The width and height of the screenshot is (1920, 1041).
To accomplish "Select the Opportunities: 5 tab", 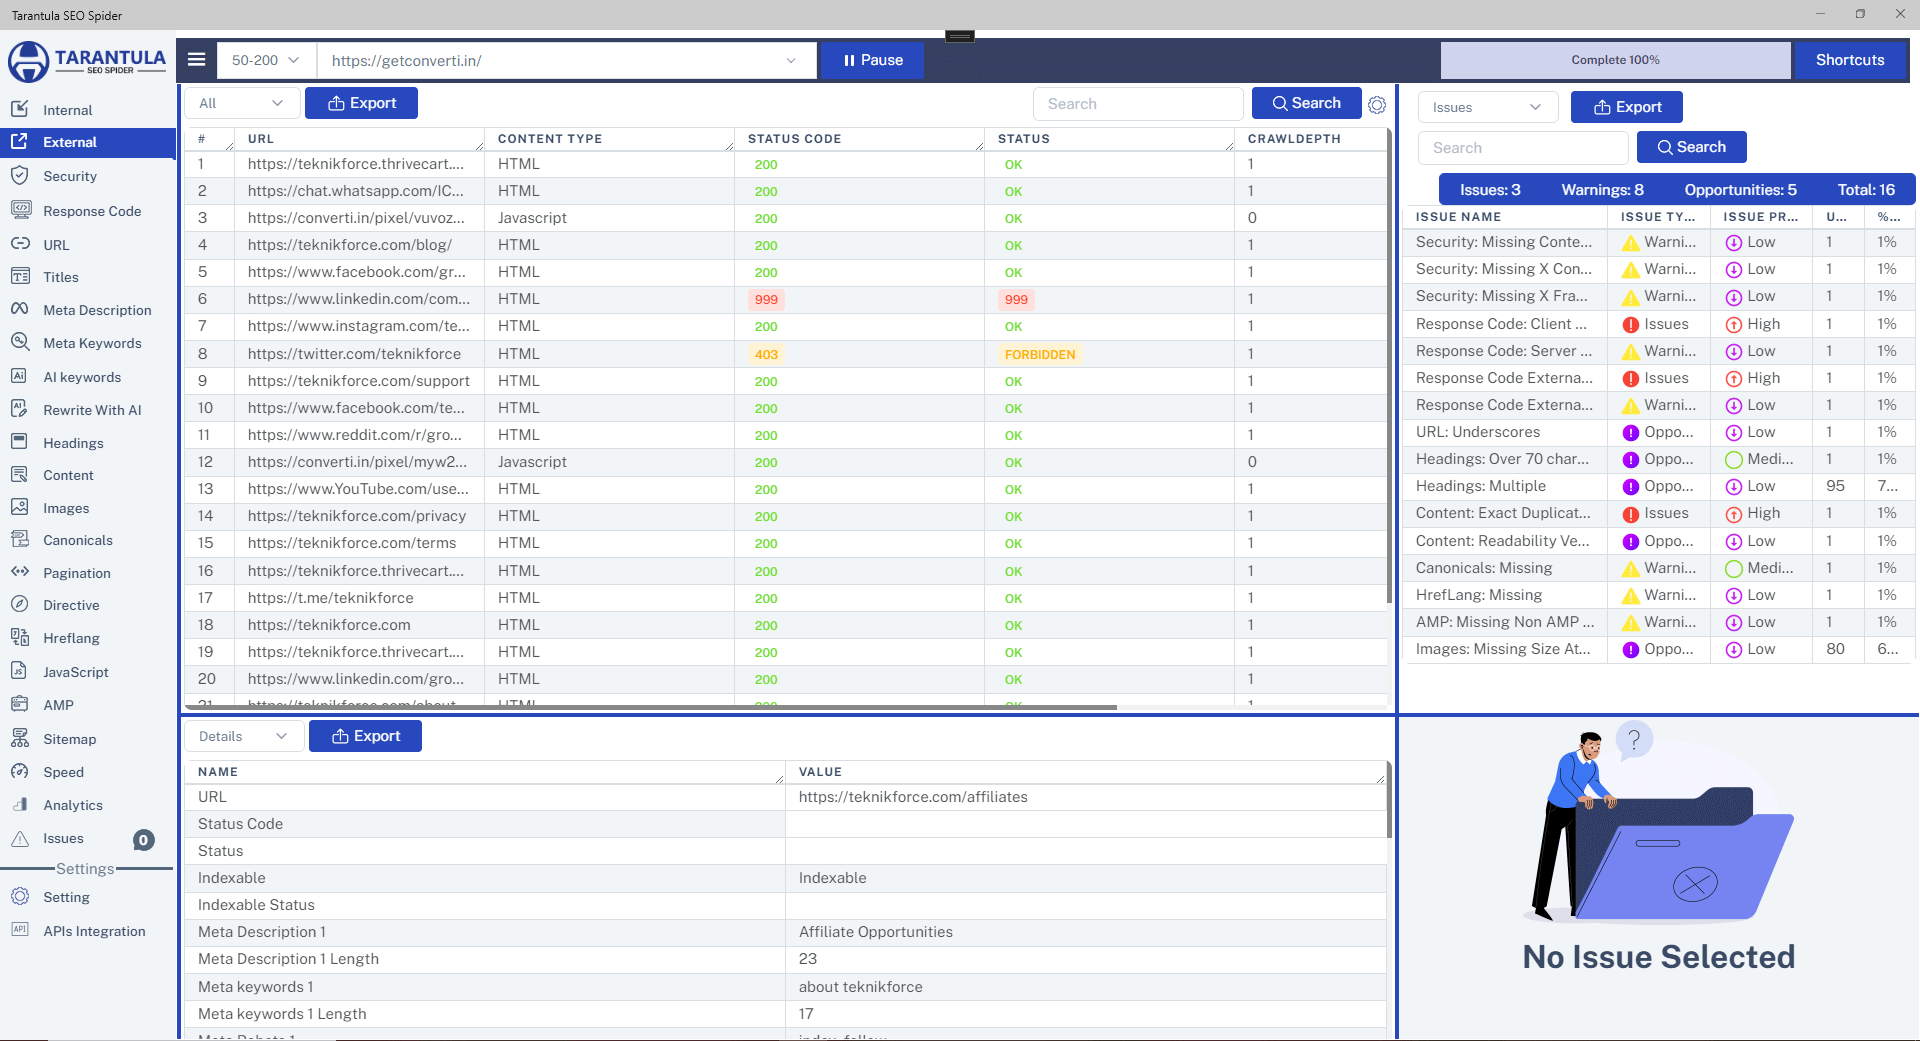I will (1740, 190).
